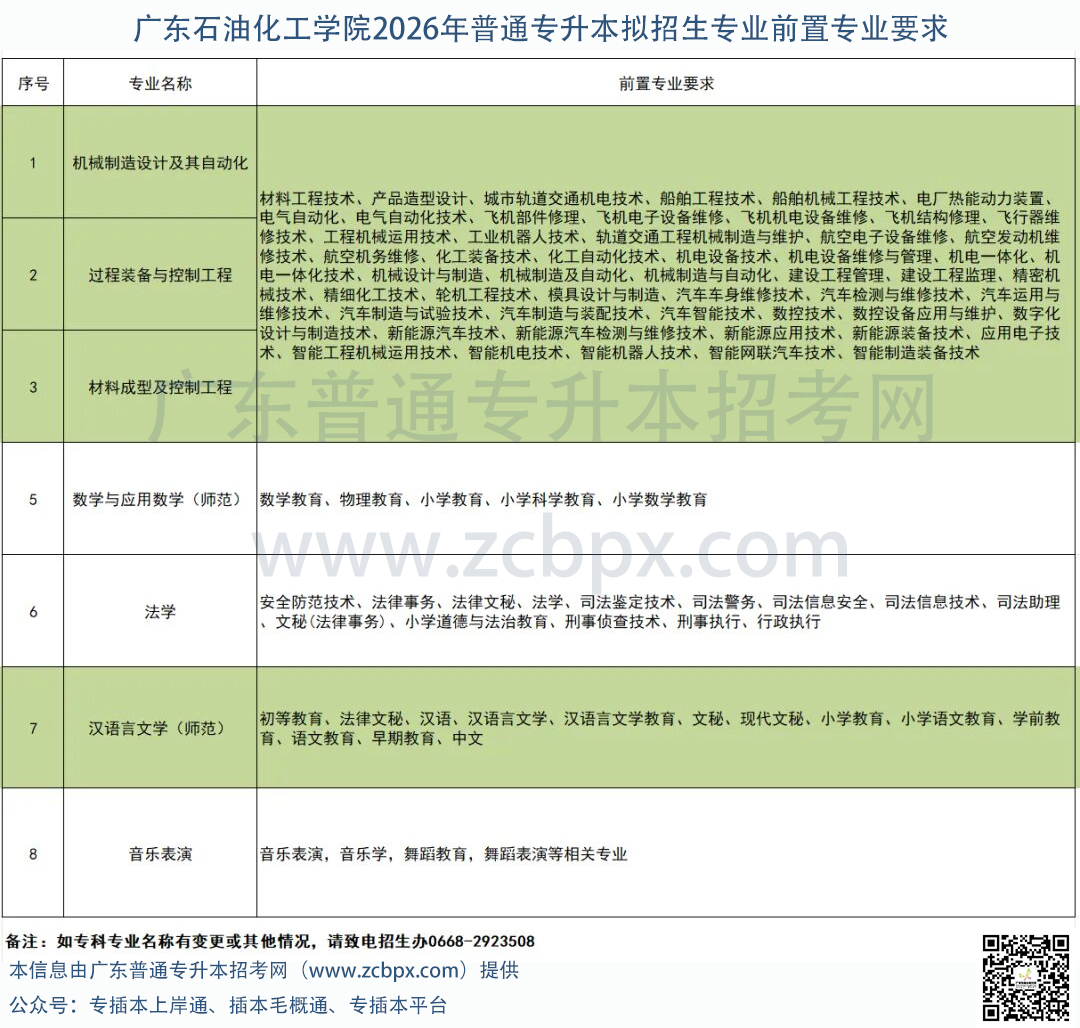
Task: Click the 法学 major name cell
Action: pyautogui.click(x=160, y=611)
